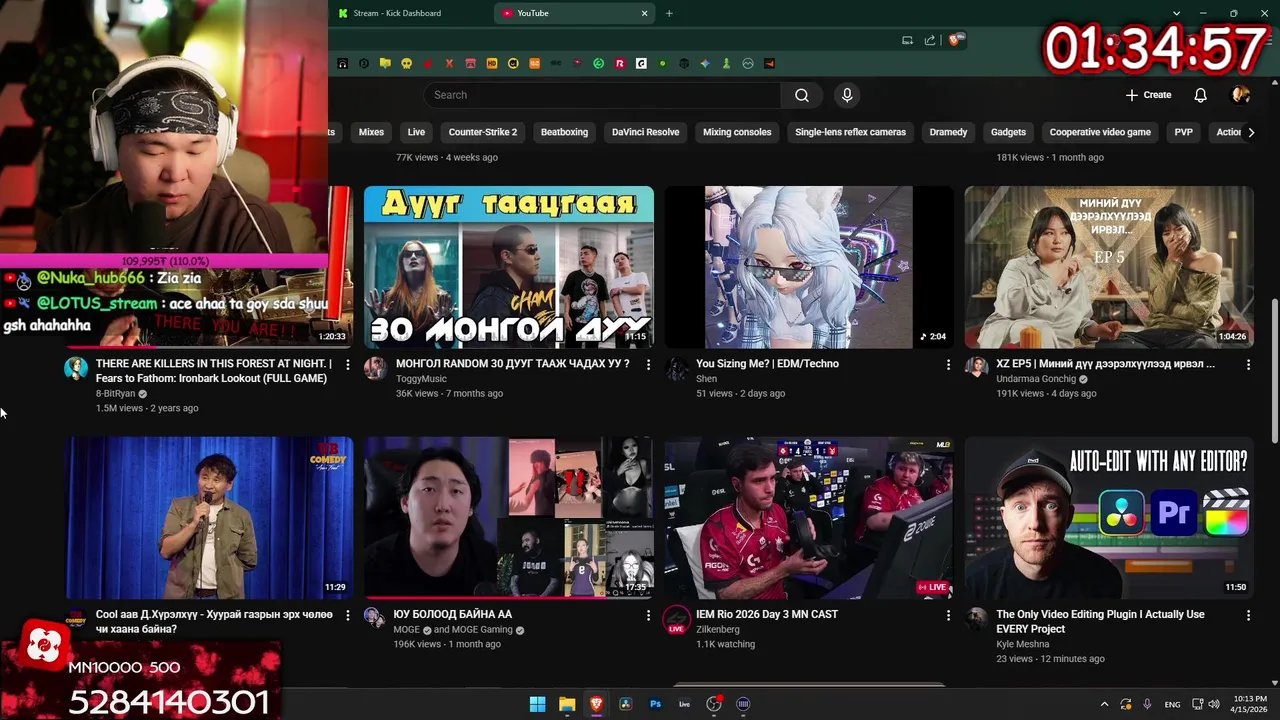This screenshot has width=1280, height=720.
Task: Open Windows Start menu
Action: tap(537, 704)
